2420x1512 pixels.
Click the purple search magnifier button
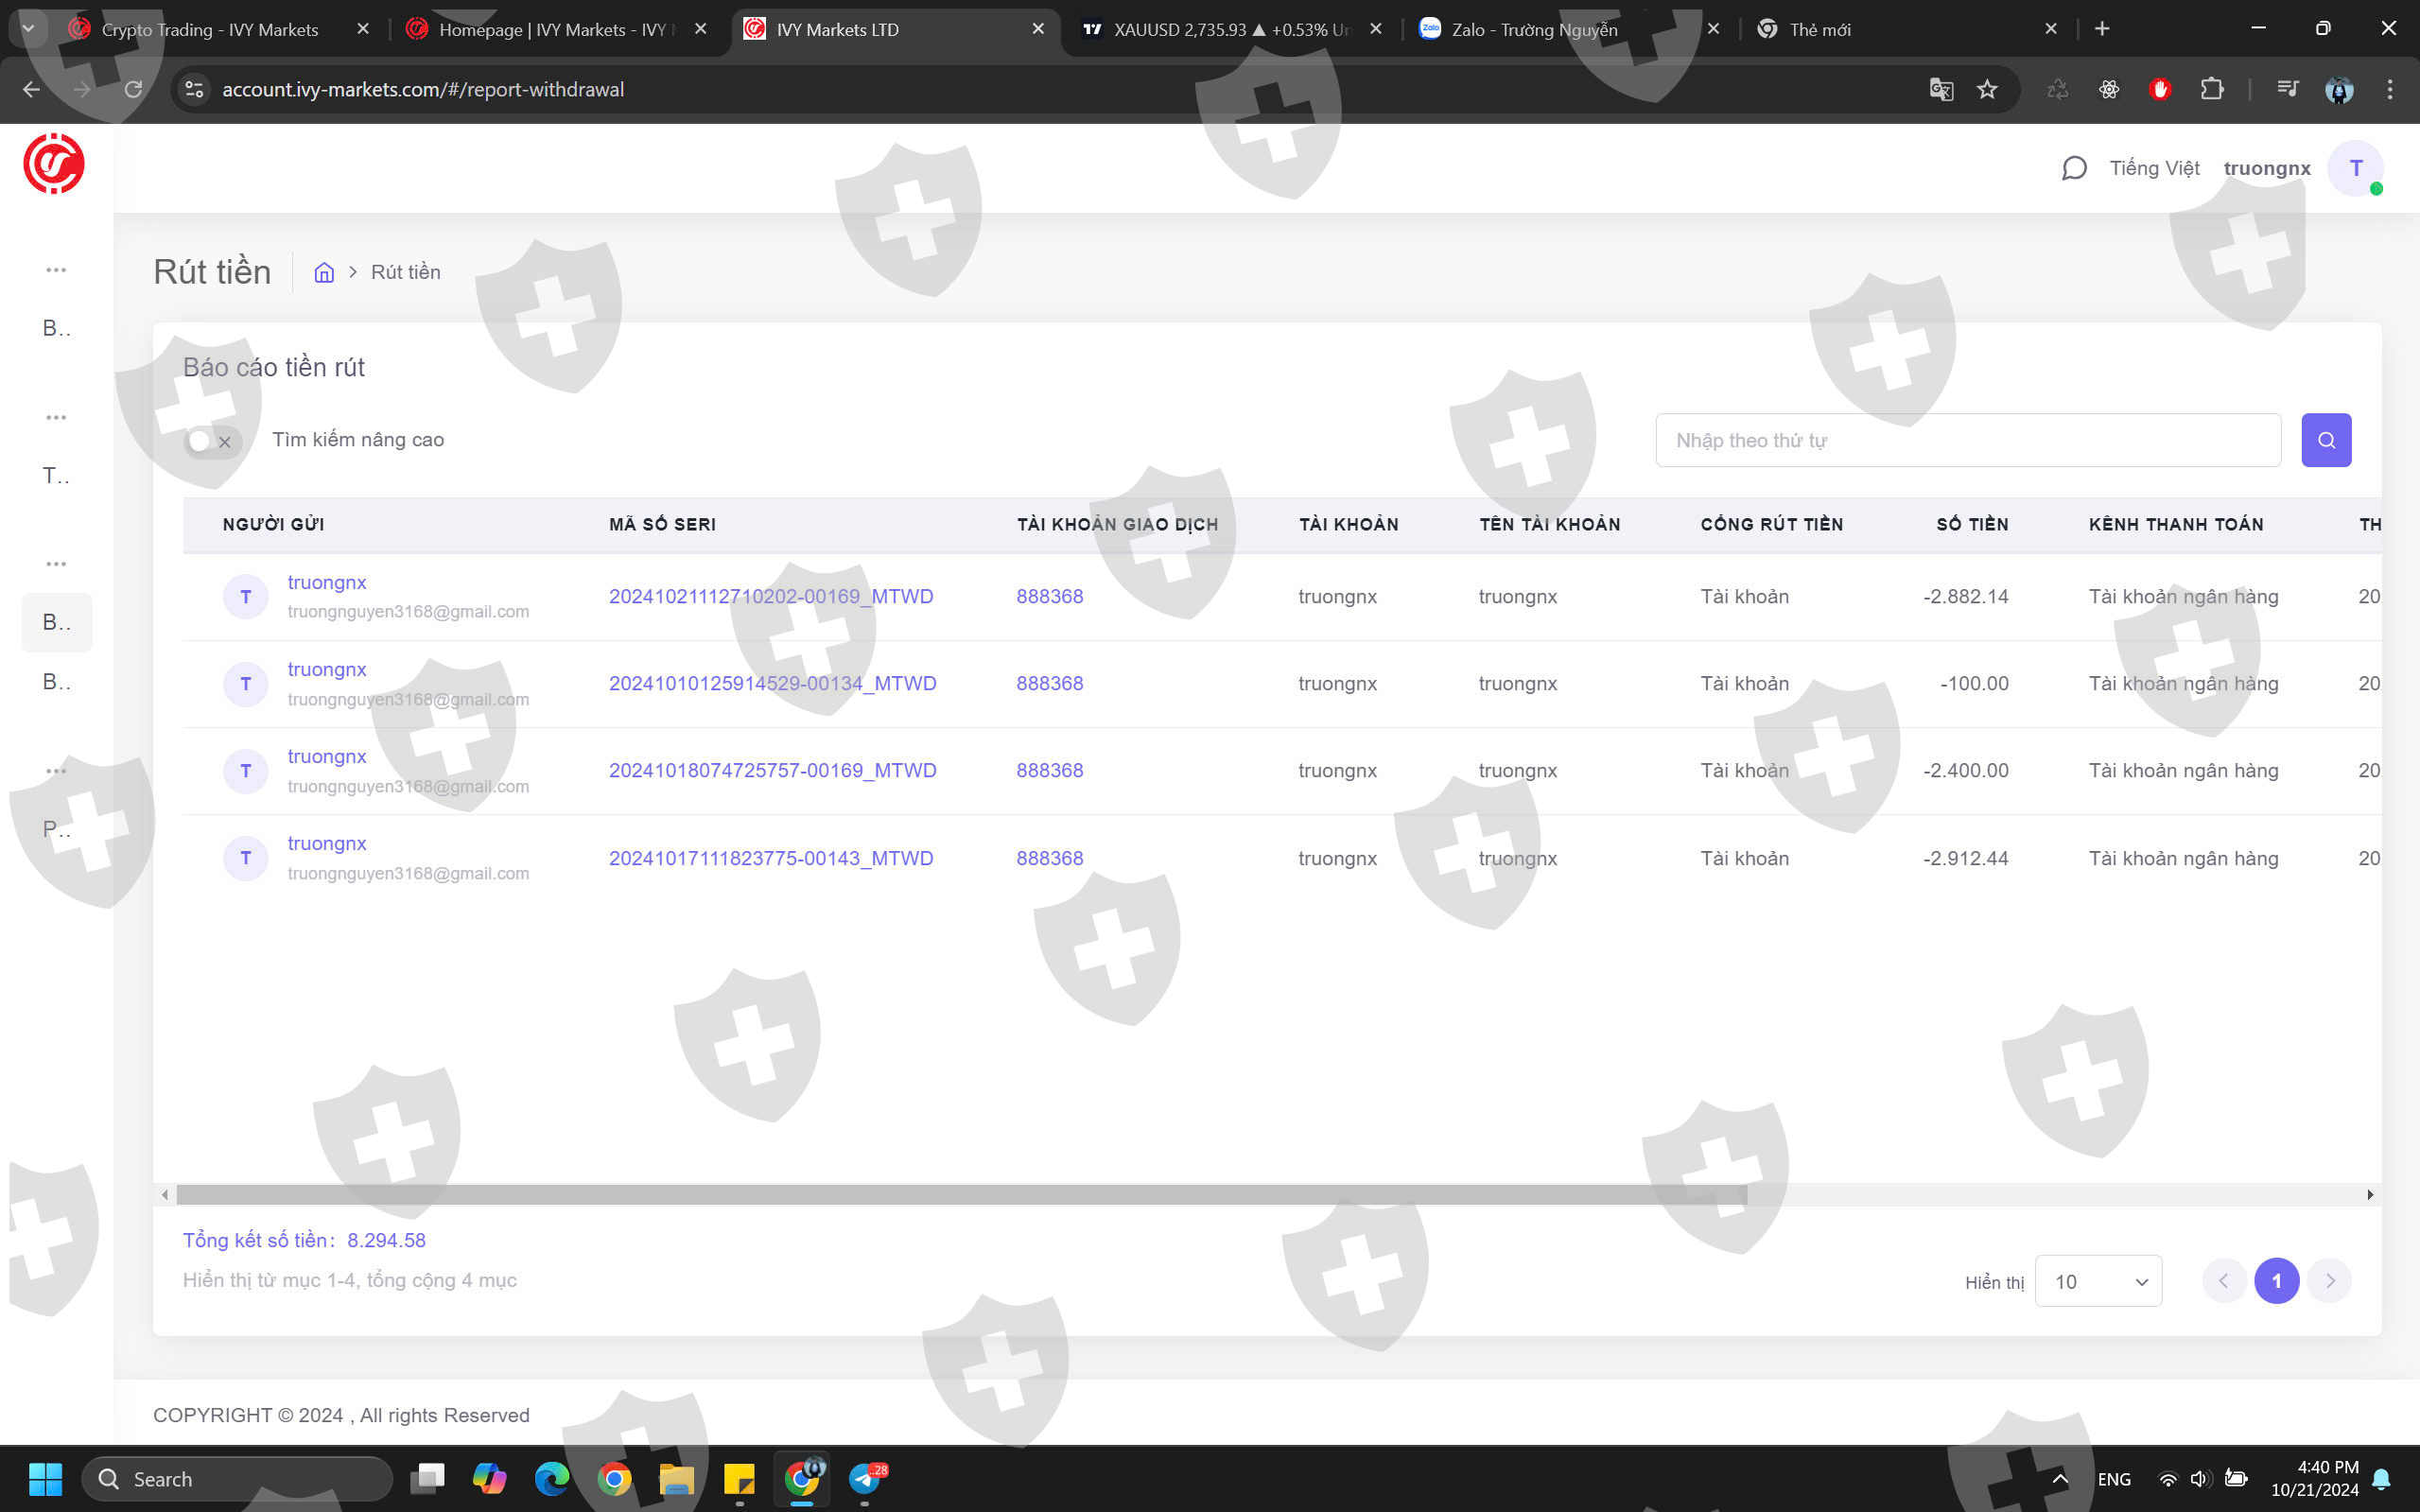[x=2325, y=440]
